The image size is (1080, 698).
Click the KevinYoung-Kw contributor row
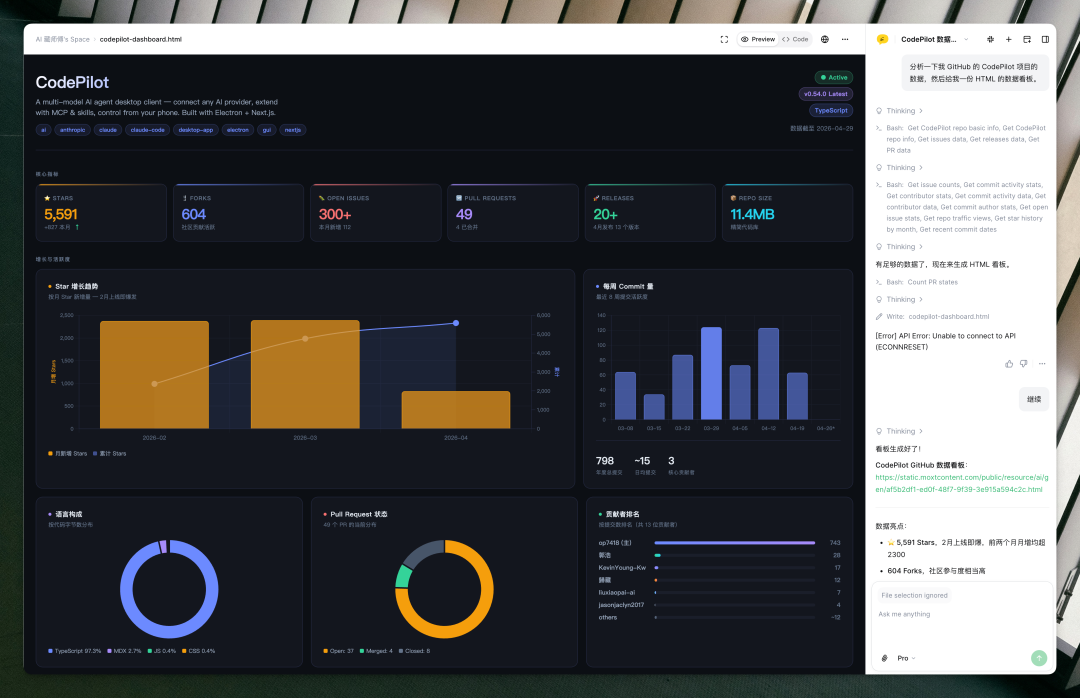[719, 568]
